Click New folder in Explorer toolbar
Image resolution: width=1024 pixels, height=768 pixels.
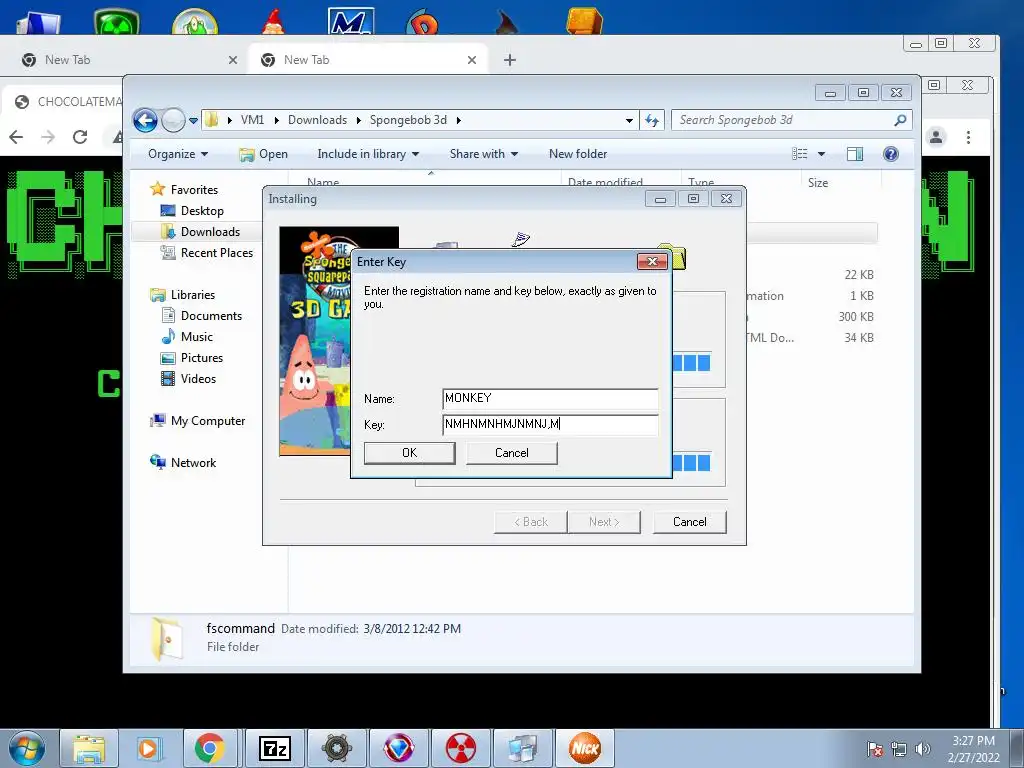click(578, 154)
